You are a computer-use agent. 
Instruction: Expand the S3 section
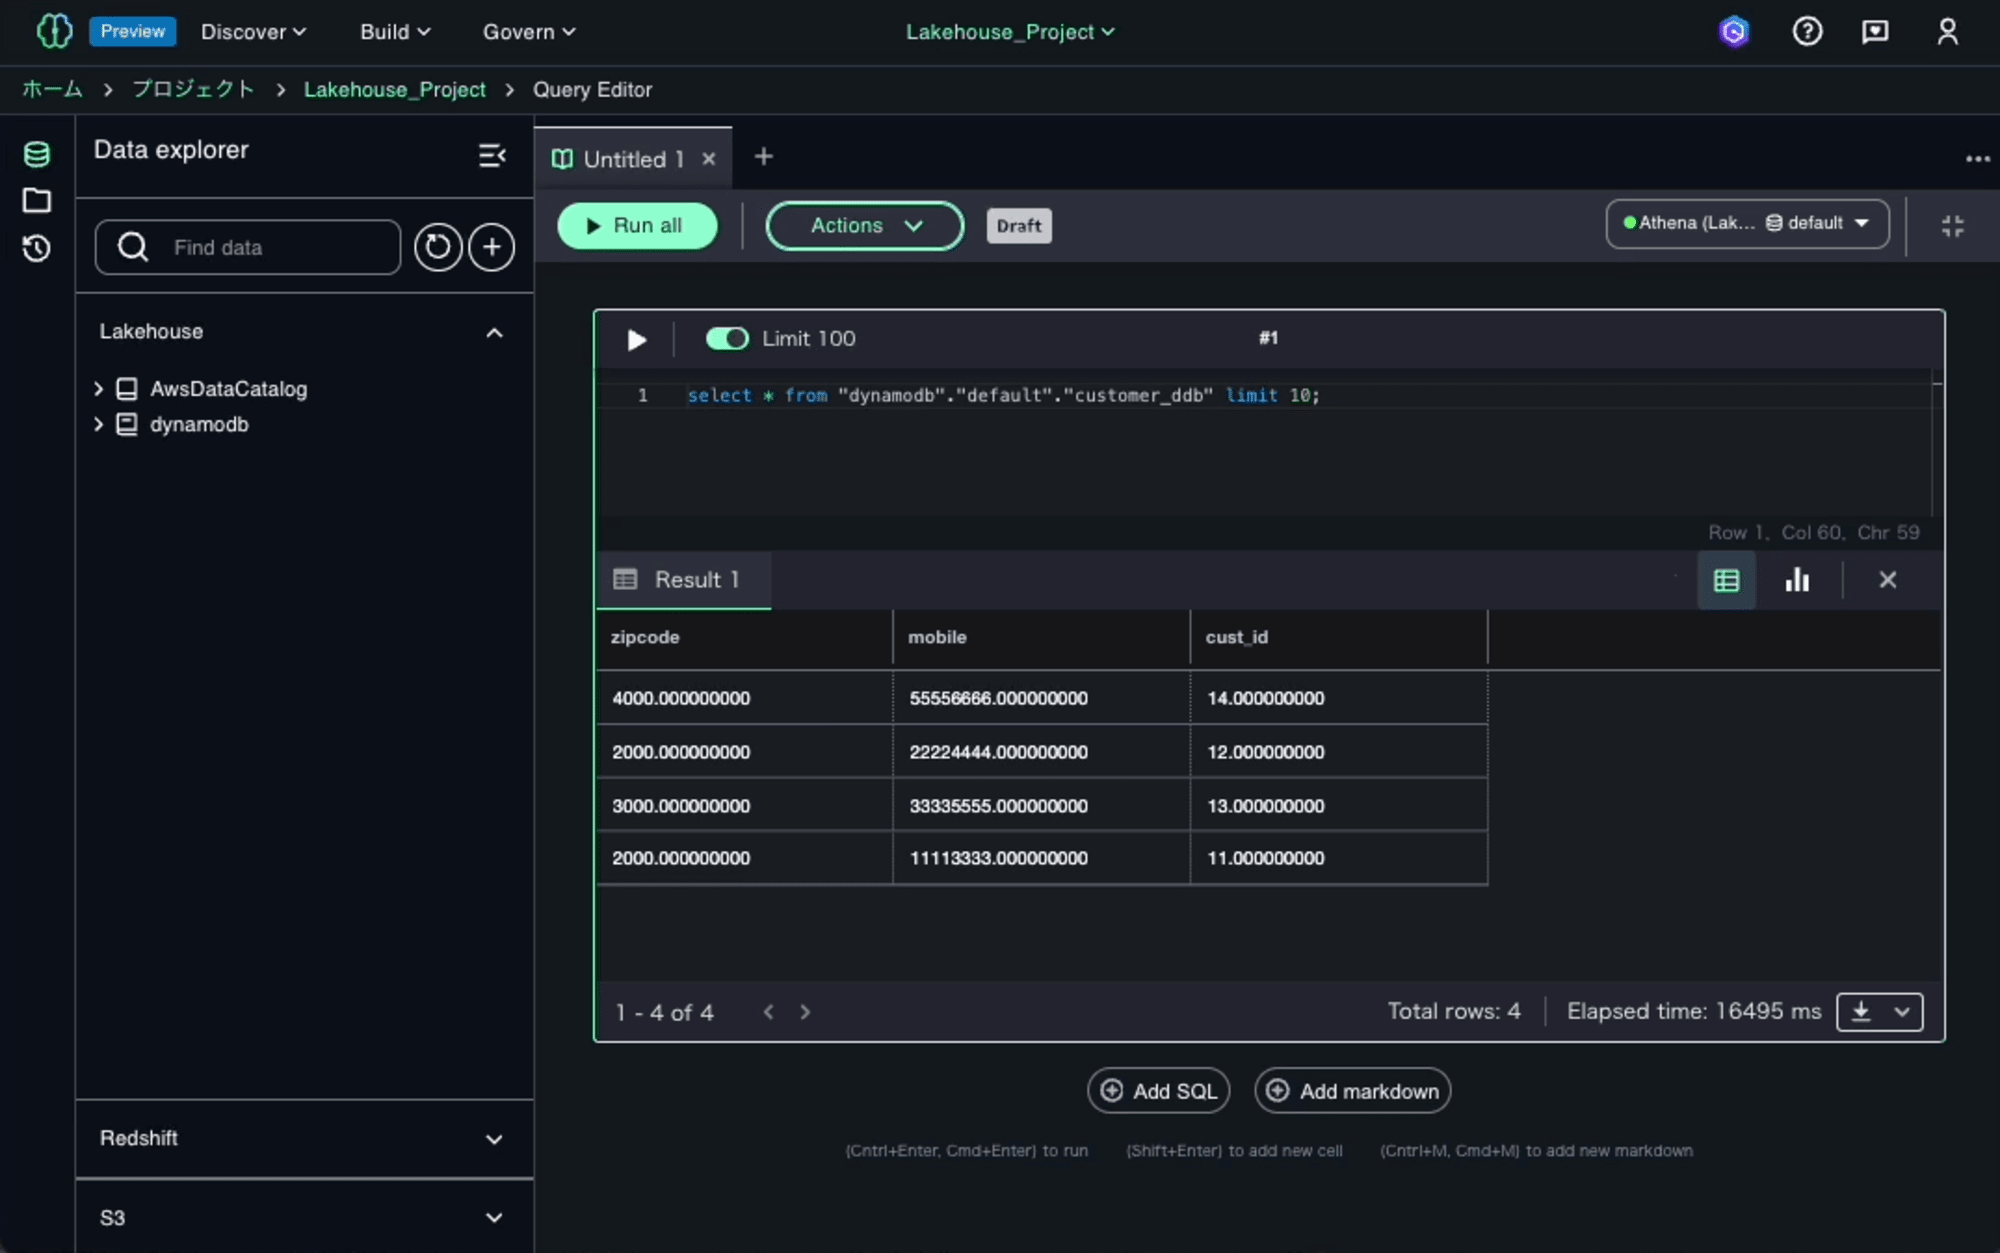pyautogui.click(x=494, y=1217)
